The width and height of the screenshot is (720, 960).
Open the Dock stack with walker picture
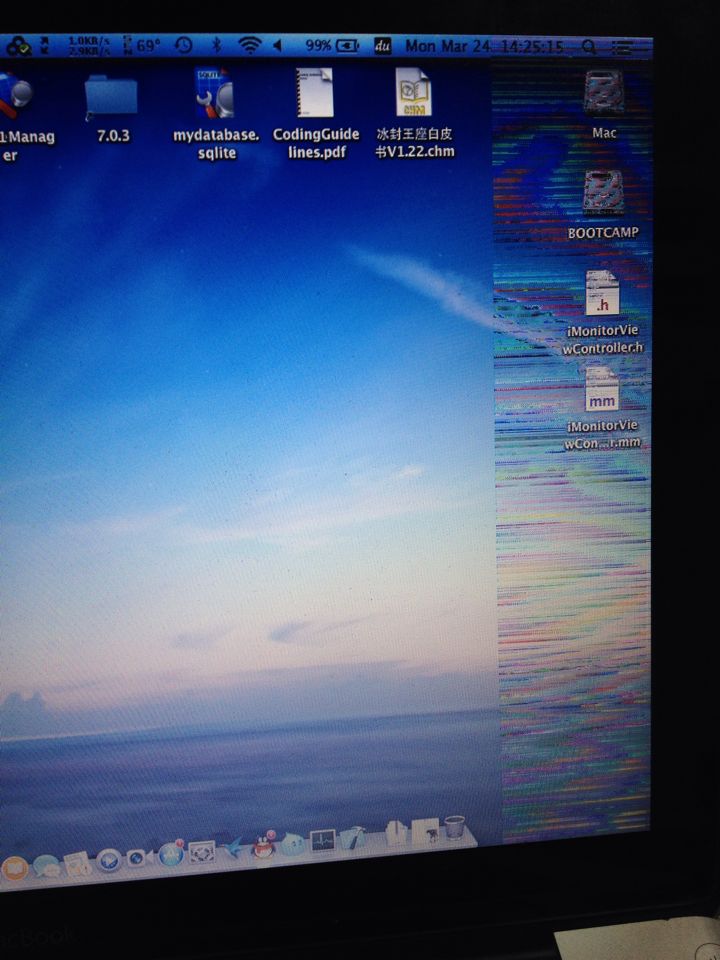(x=425, y=832)
